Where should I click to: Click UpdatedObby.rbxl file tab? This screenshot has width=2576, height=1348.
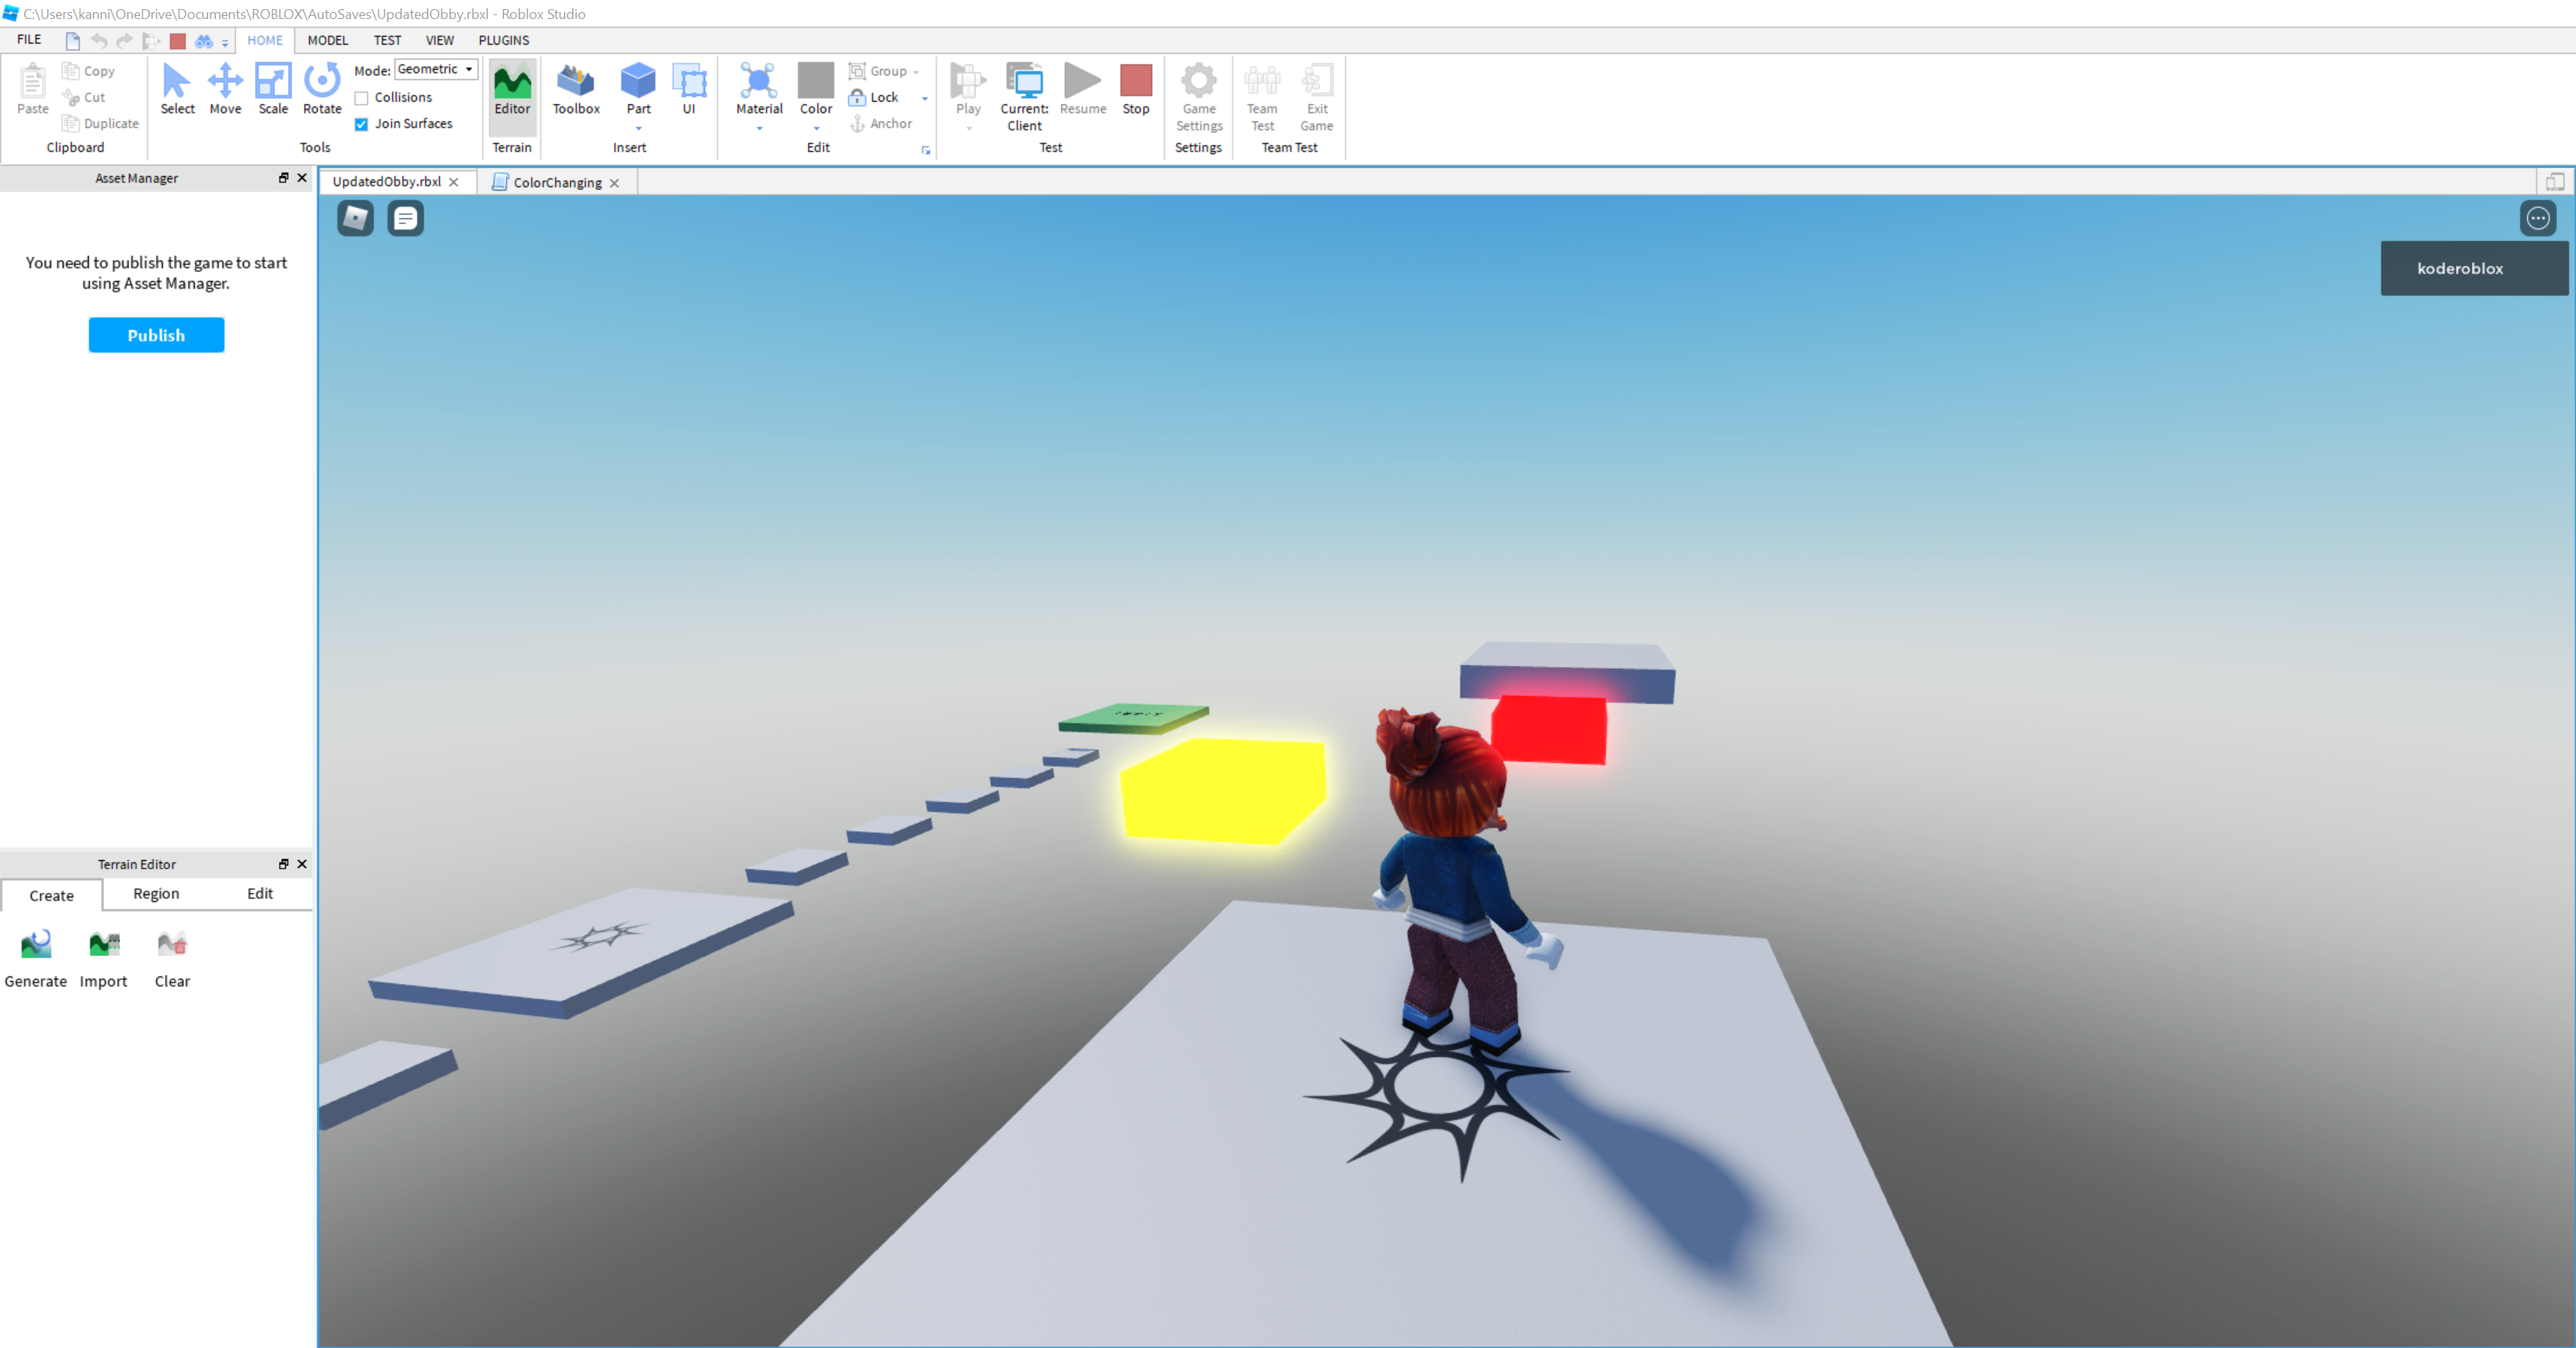(x=383, y=181)
